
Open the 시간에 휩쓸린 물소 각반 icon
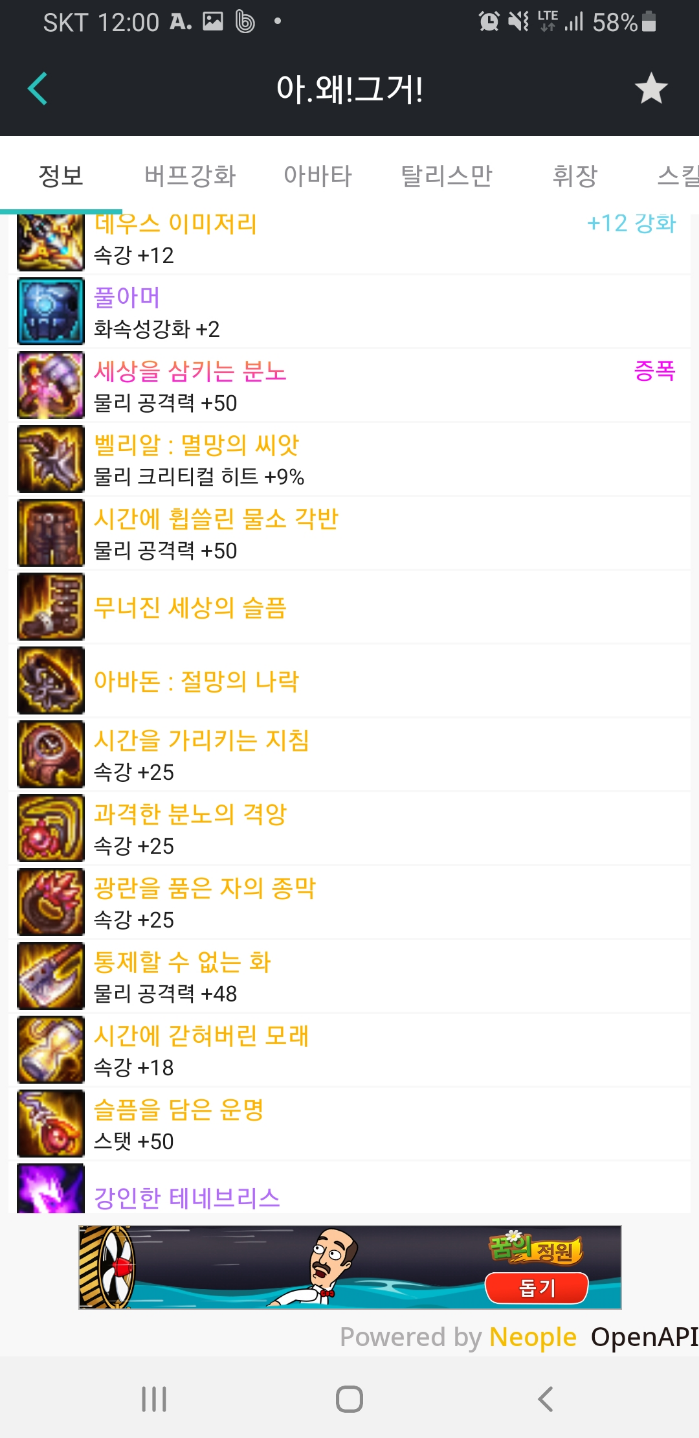point(51,533)
